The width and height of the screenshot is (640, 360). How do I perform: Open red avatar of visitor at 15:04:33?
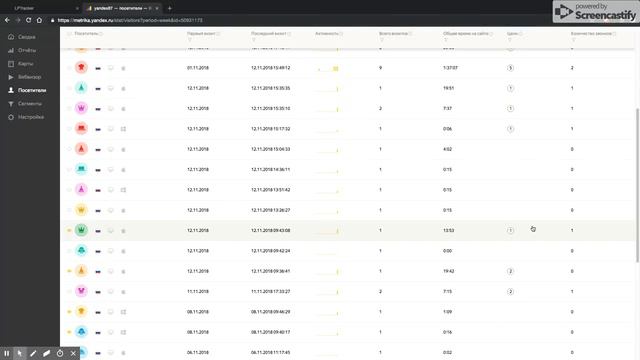(81, 149)
